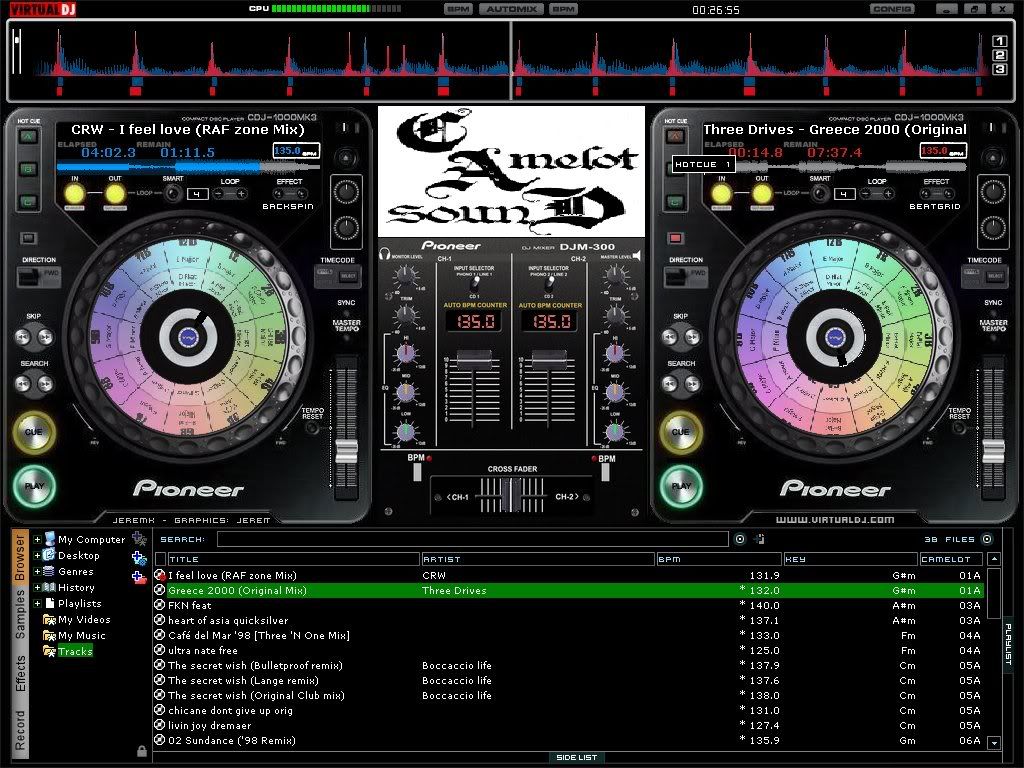Skip backward on the left deck
This screenshot has height=768, width=1024.
23,337
